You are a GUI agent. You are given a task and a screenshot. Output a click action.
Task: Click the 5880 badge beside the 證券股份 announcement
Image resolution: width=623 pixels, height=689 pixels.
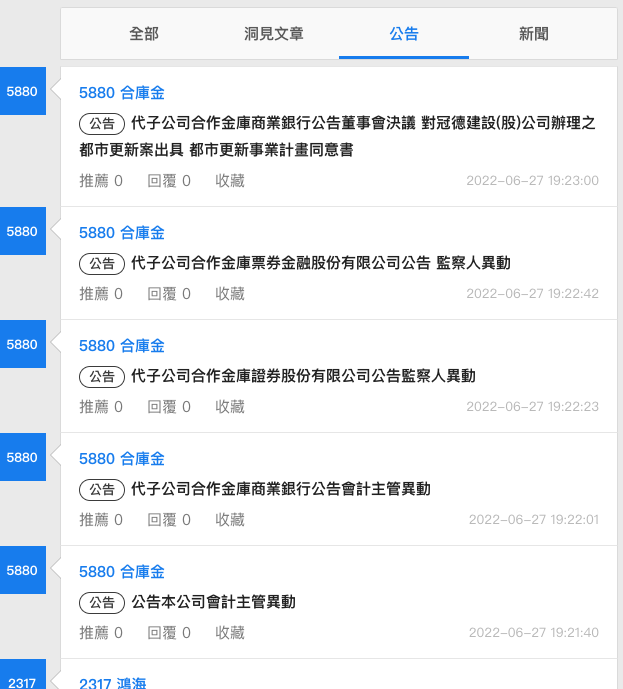pyautogui.click(x=22, y=344)
